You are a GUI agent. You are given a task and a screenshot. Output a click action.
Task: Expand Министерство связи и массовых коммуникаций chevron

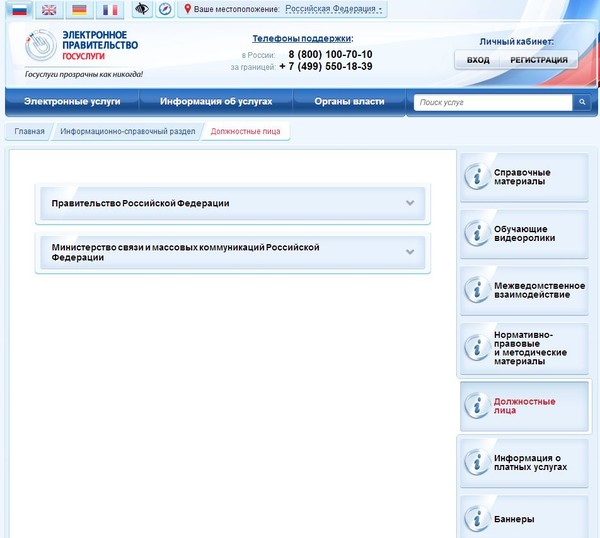click(x=410, y=252)
